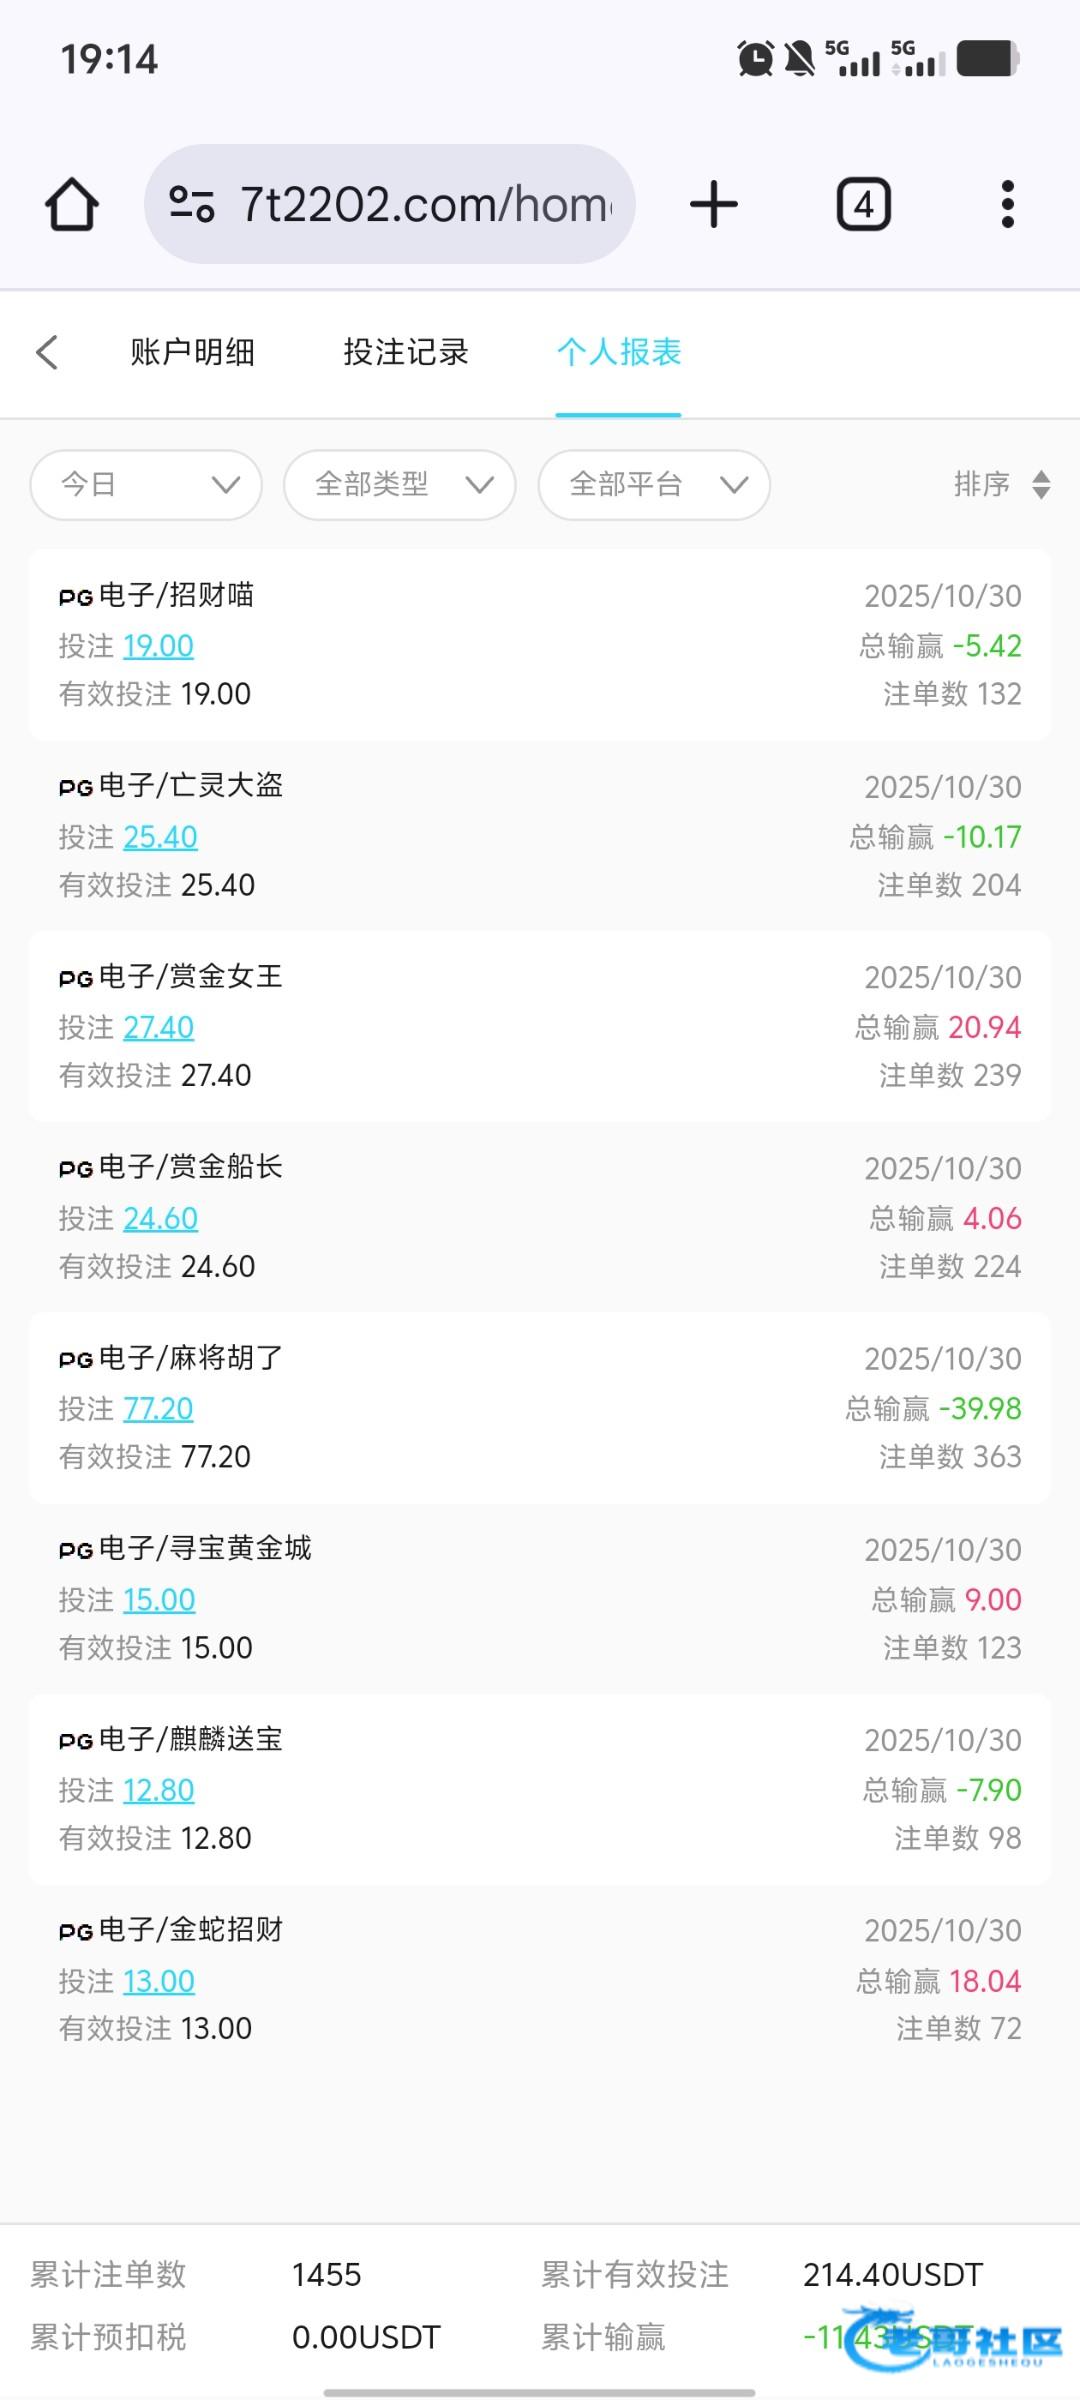This screenshot has height=2400, width=1080.
Task: Open the 77.20 bet link for 麻将胡了
Action: [158, 1409]
